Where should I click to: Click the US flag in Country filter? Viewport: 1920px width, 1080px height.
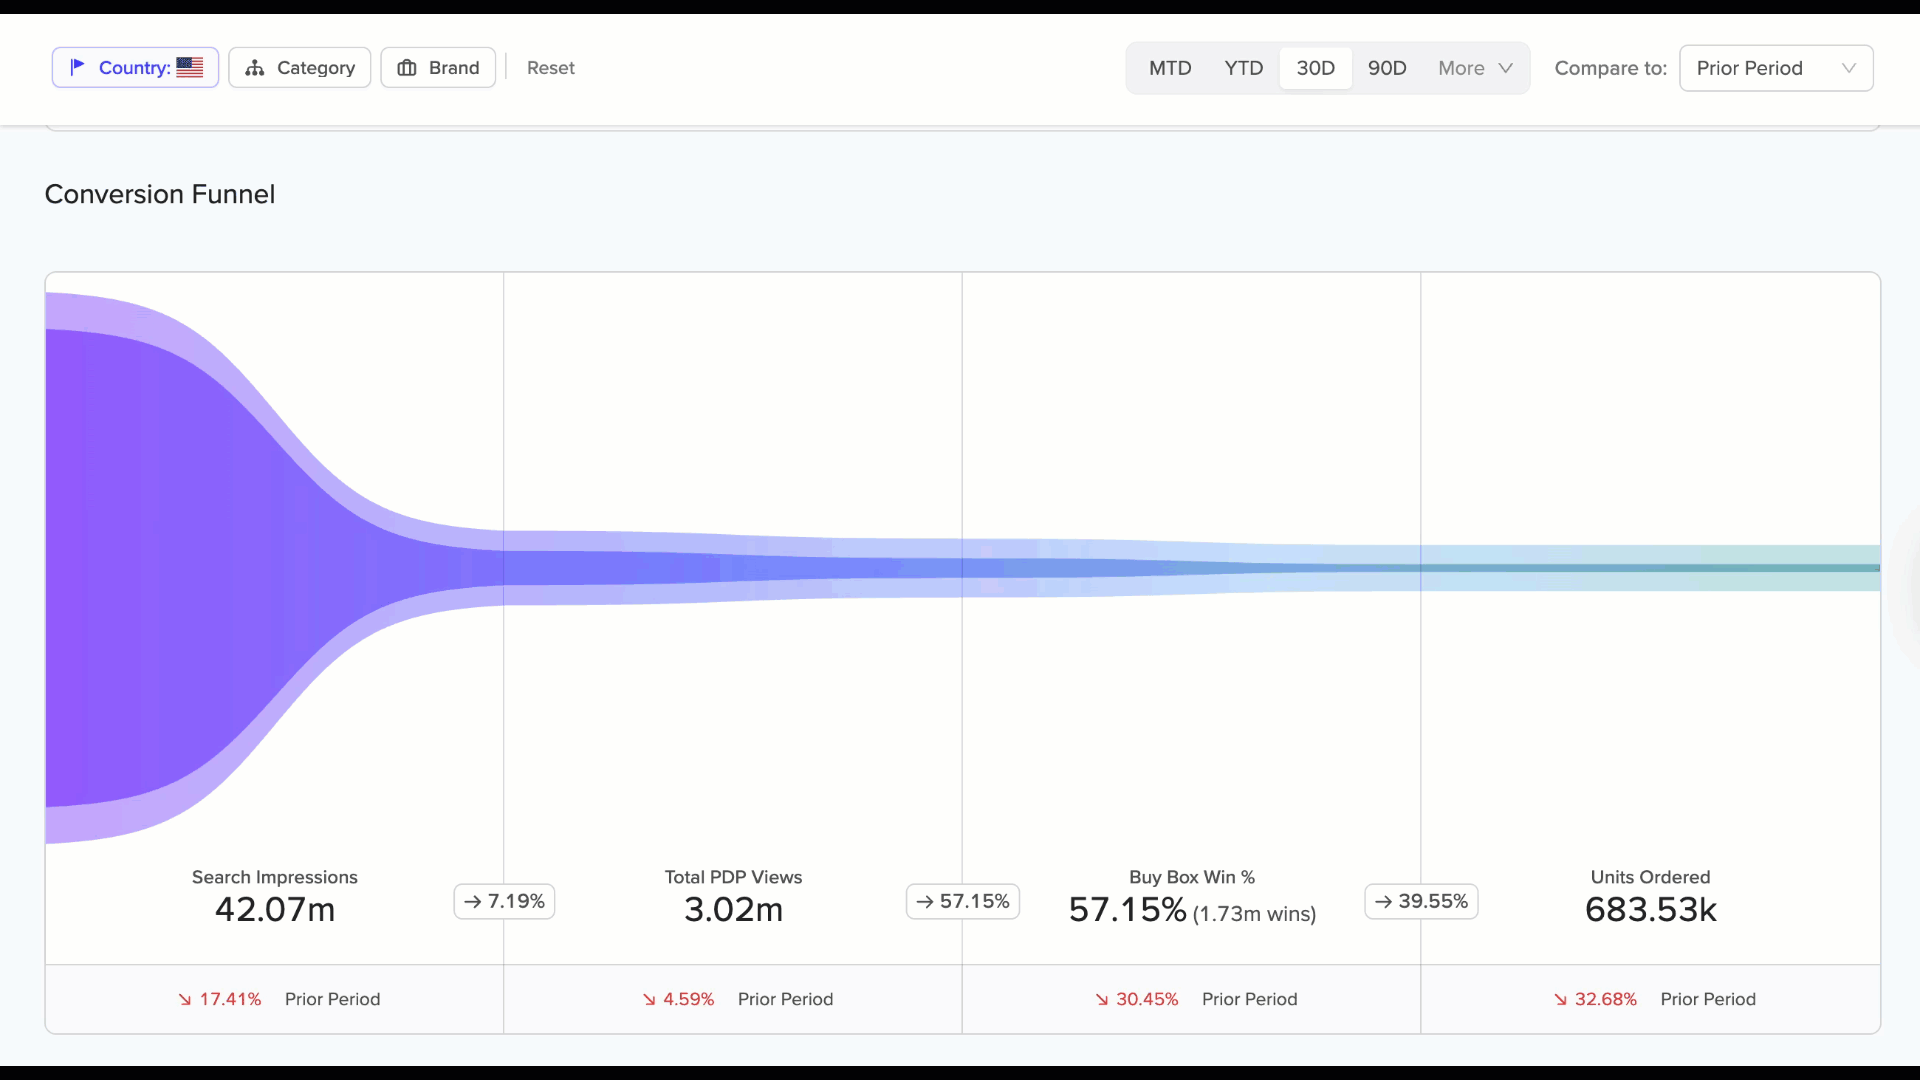tap(190, 67)
